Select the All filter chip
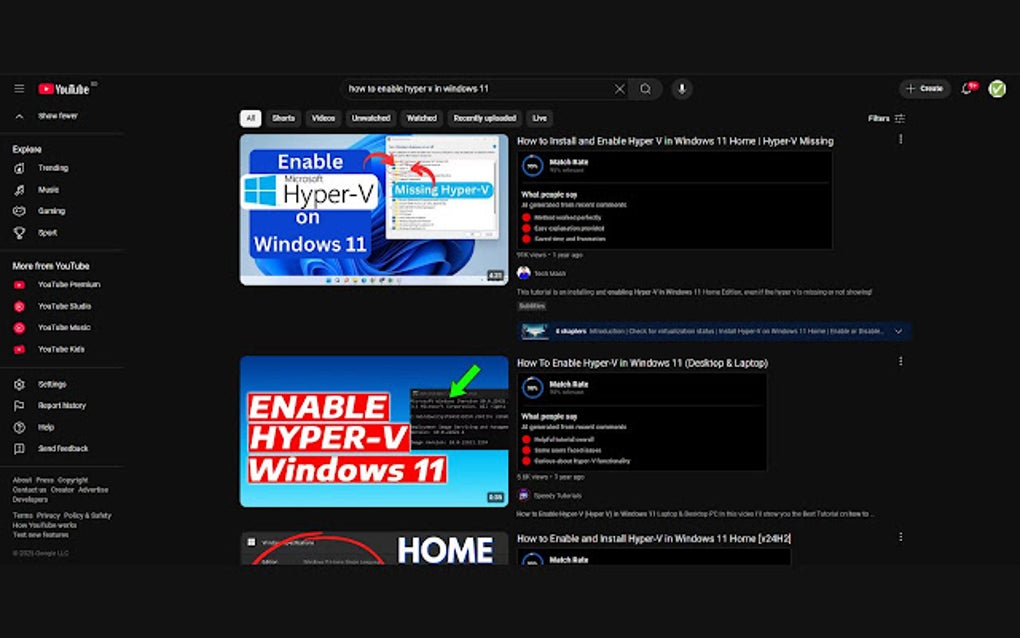Image resolution: width=1020 pixels, height=638 pixels. point(250,118)
